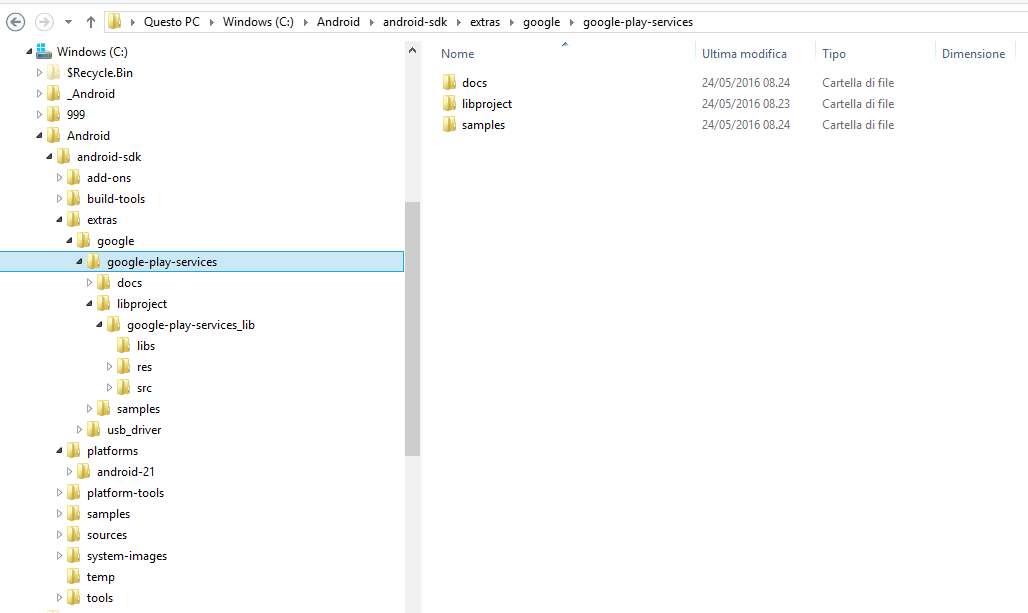Select system-images folder icon
Screen dimensions: 1028x613
(x=74, y=555)
